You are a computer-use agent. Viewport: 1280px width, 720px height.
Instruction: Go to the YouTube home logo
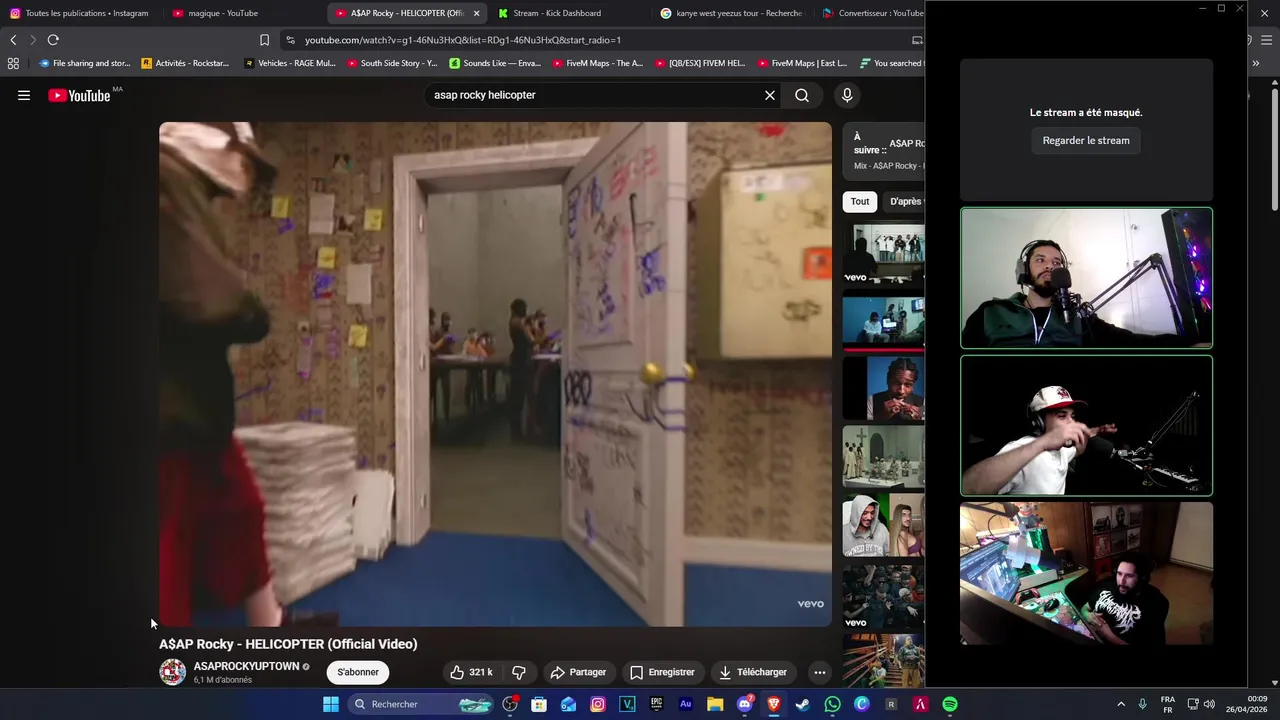tap(79, 95)
